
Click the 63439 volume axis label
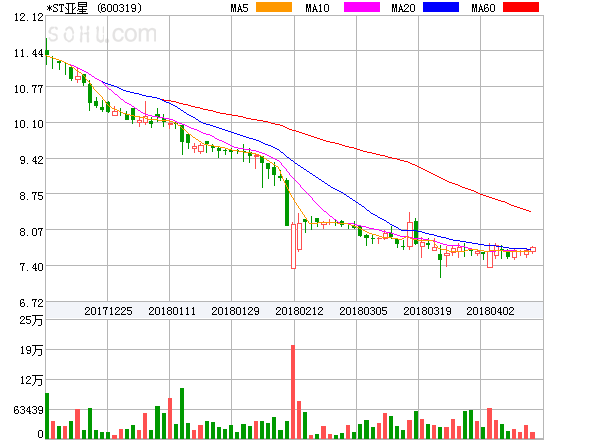pos(29,410)
